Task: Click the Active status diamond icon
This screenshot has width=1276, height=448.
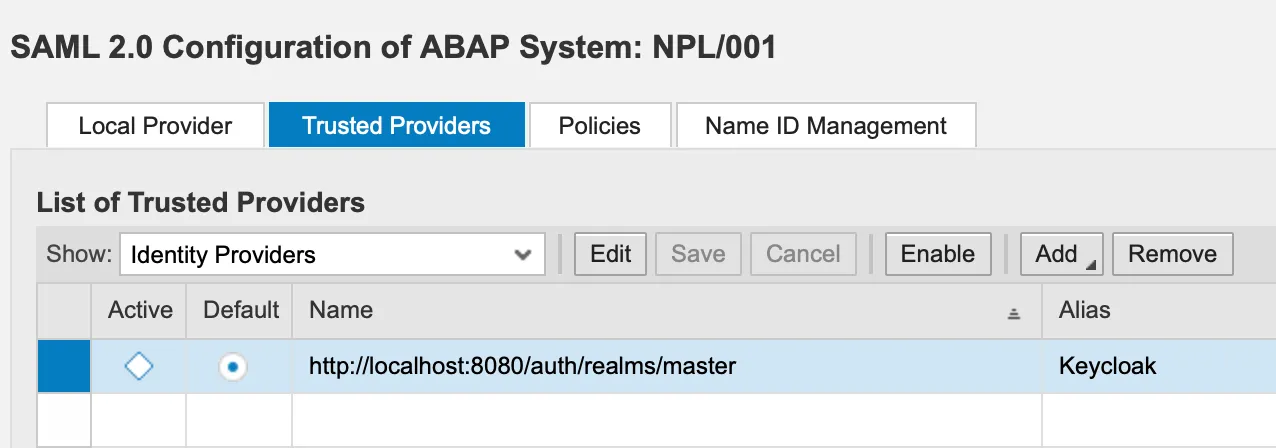Action: pyautogui.click(x=139, y=367)
